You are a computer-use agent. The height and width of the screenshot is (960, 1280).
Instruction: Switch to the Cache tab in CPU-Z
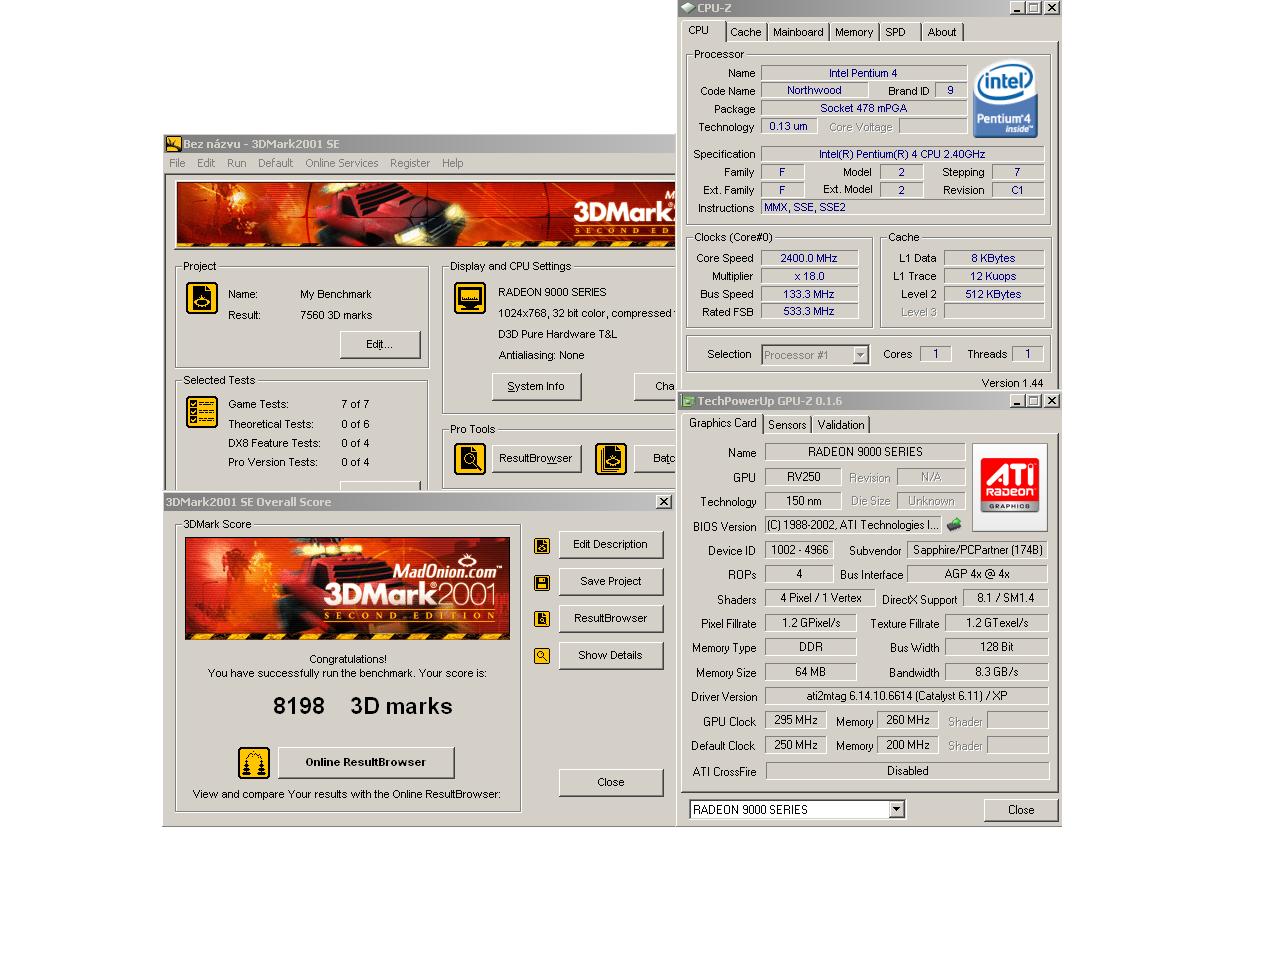pos(745,32)
